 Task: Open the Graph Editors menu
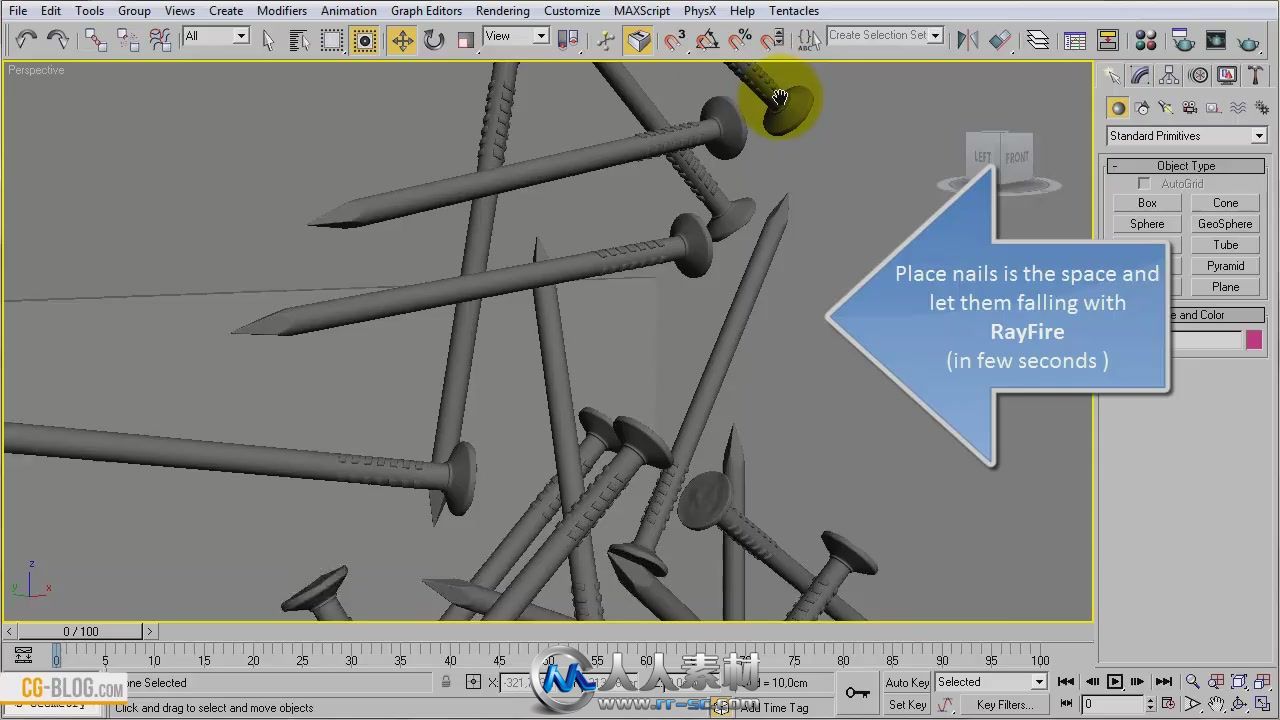click(x=426, y=11)
